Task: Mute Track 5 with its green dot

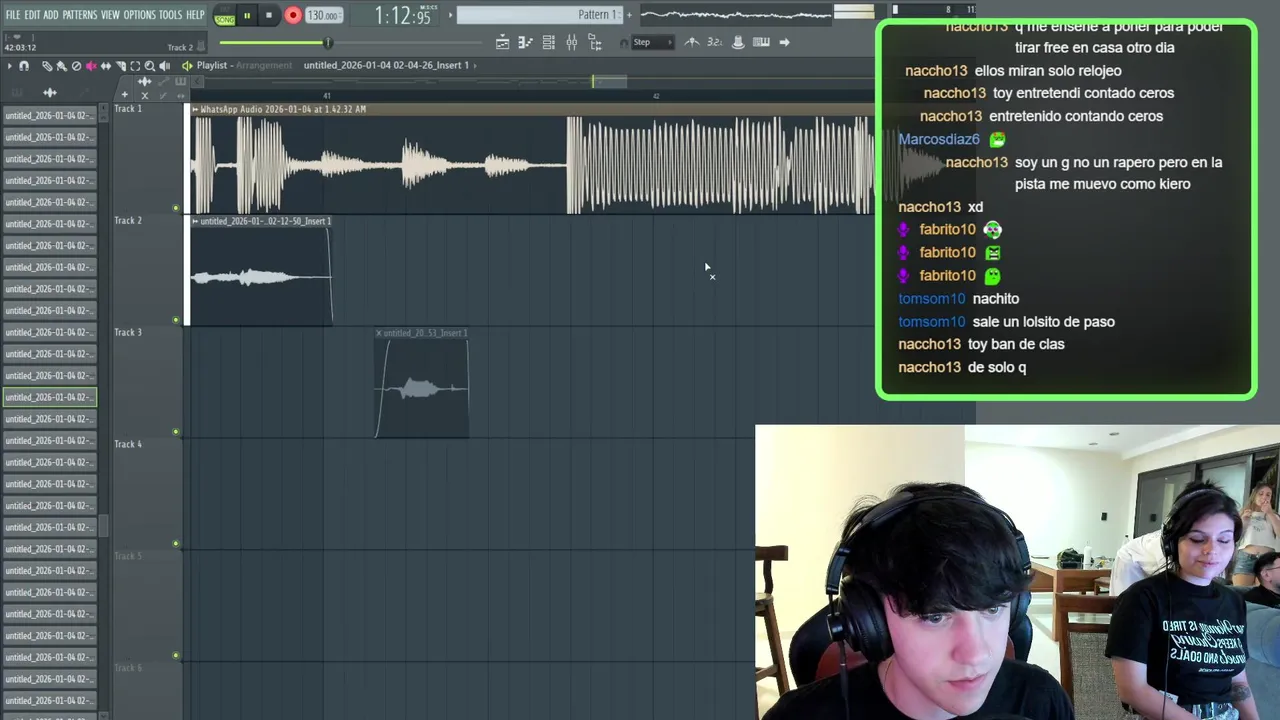Action: [176, 656]
